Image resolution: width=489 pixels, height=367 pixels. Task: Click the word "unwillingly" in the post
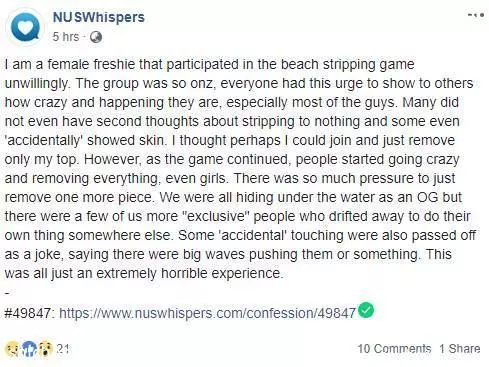(37, 83)
